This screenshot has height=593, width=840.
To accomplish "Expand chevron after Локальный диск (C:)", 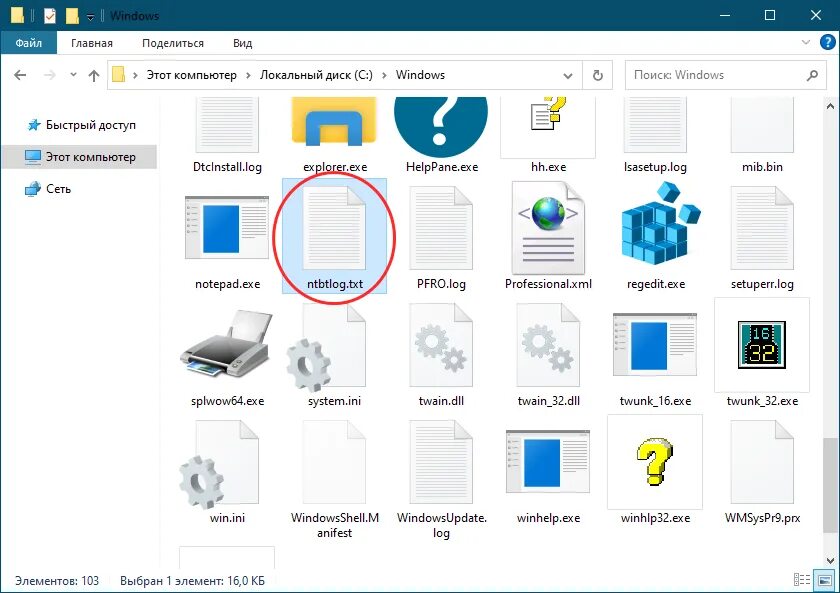I will 384,76.
